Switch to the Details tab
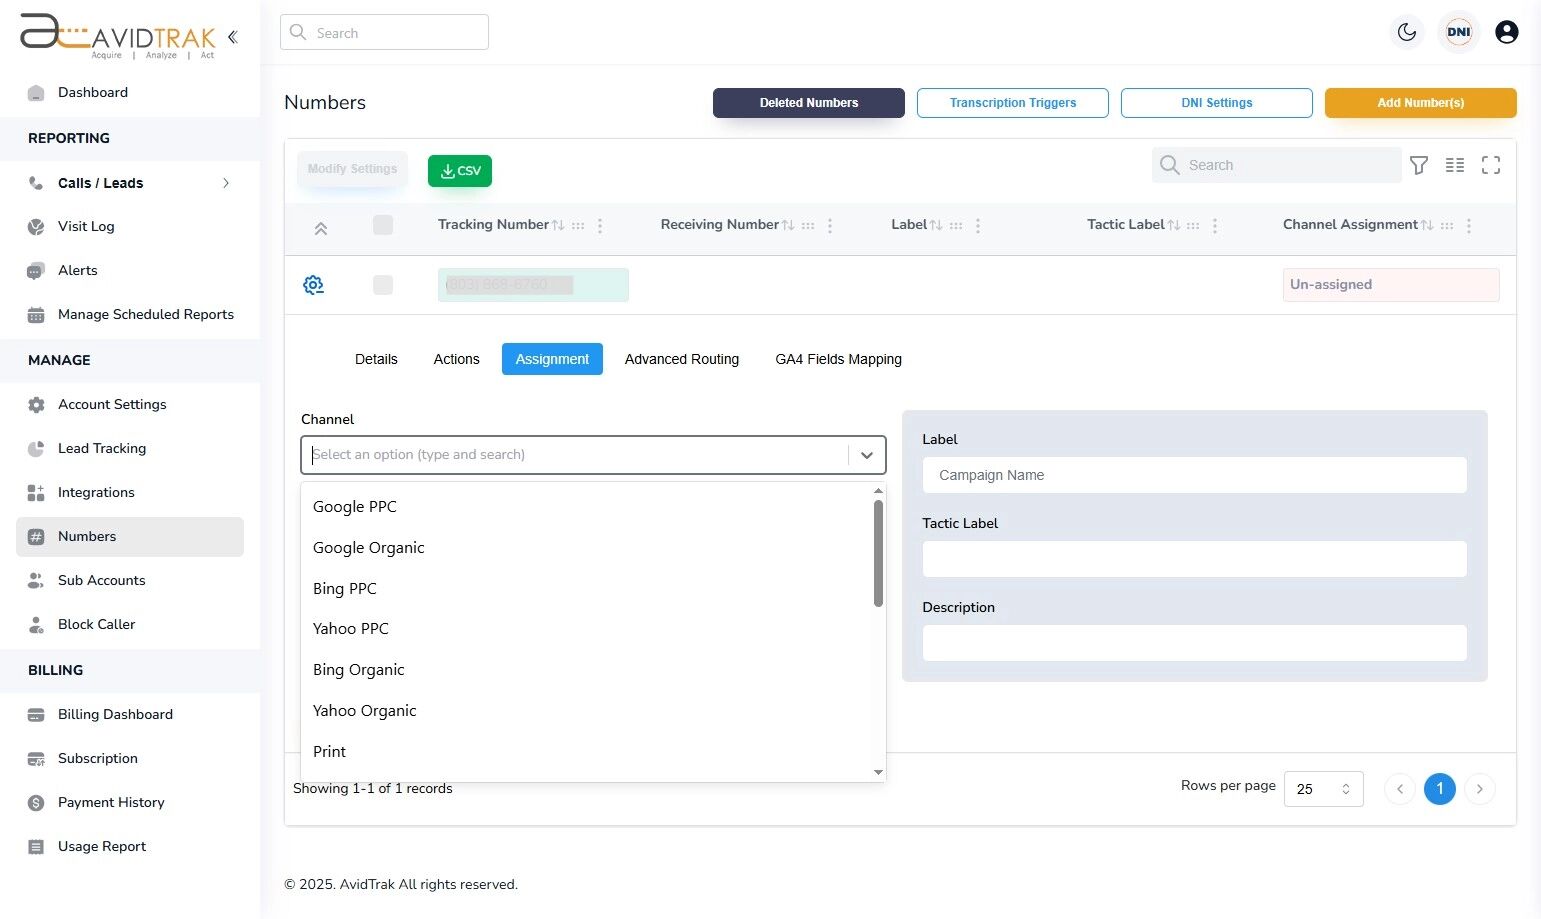 point(376,359)
